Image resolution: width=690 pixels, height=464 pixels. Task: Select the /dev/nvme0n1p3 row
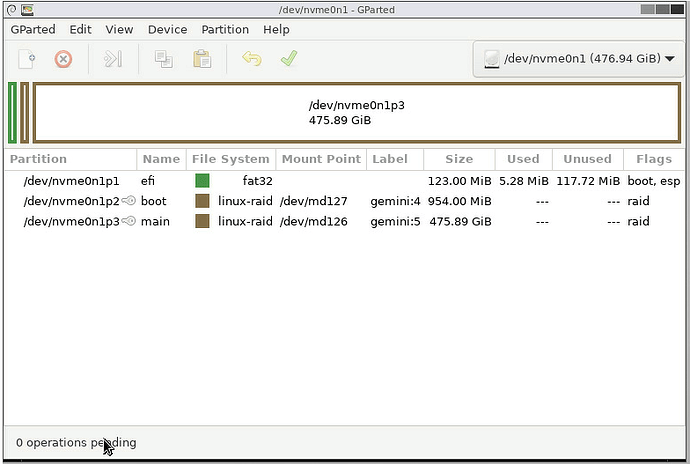(345, 221)
